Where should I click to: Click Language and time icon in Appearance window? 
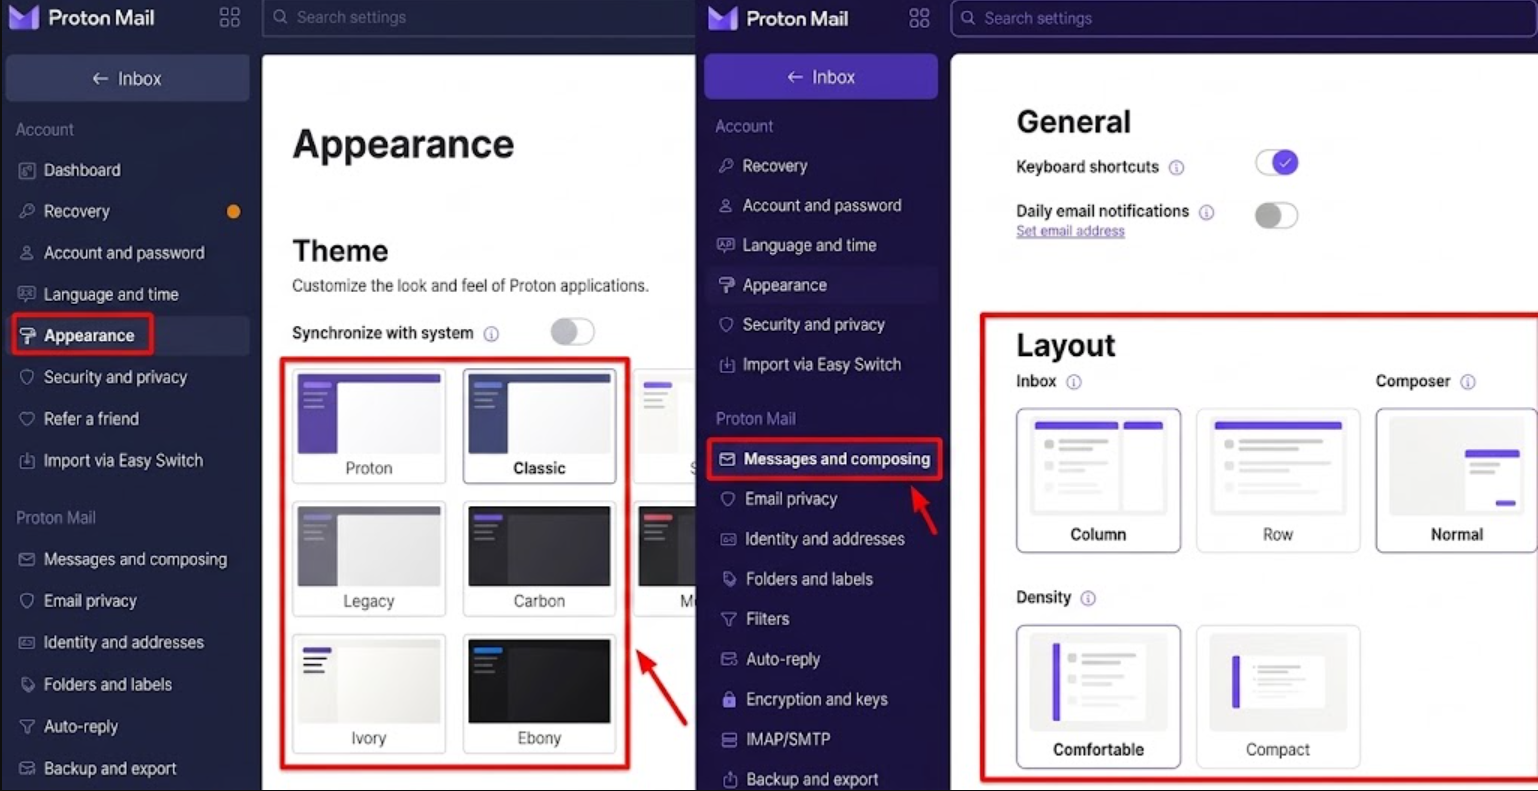[27, 294]
